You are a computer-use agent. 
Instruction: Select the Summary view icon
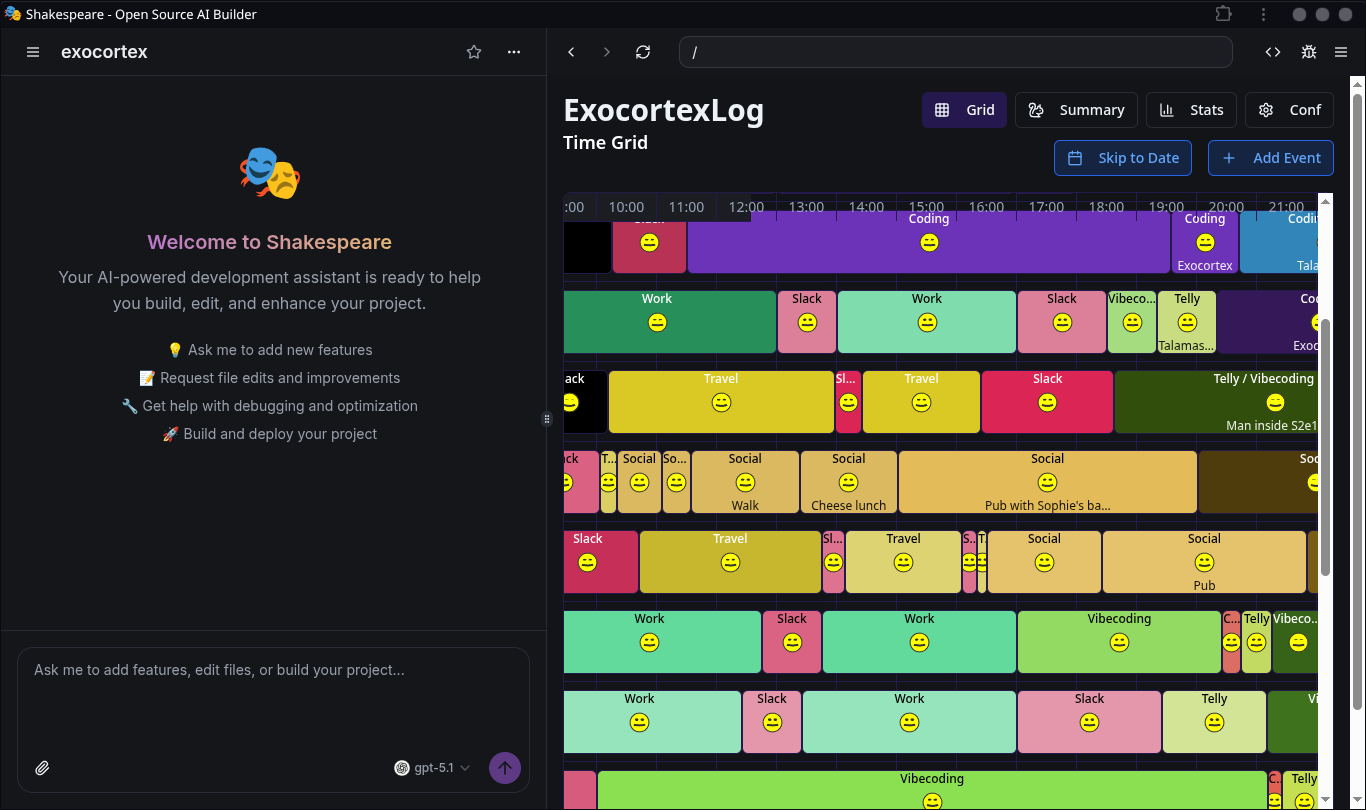click(x=1035, y=110)
